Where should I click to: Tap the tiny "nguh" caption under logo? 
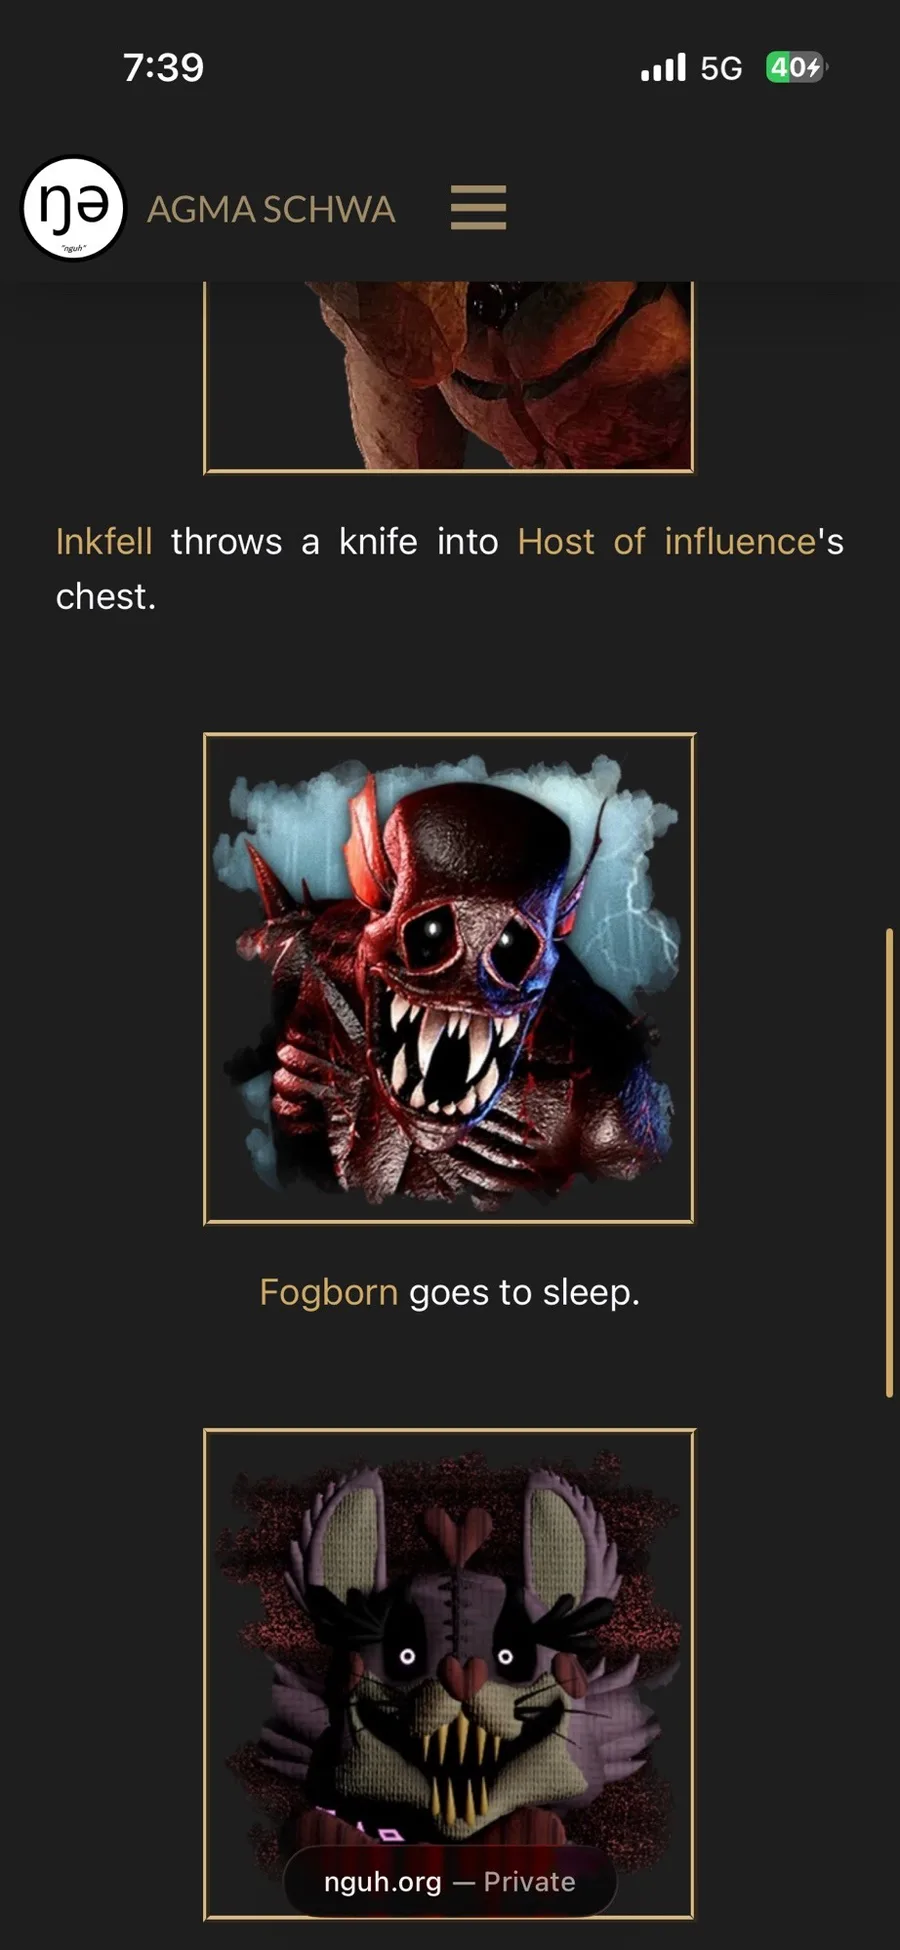pos(73,247)
